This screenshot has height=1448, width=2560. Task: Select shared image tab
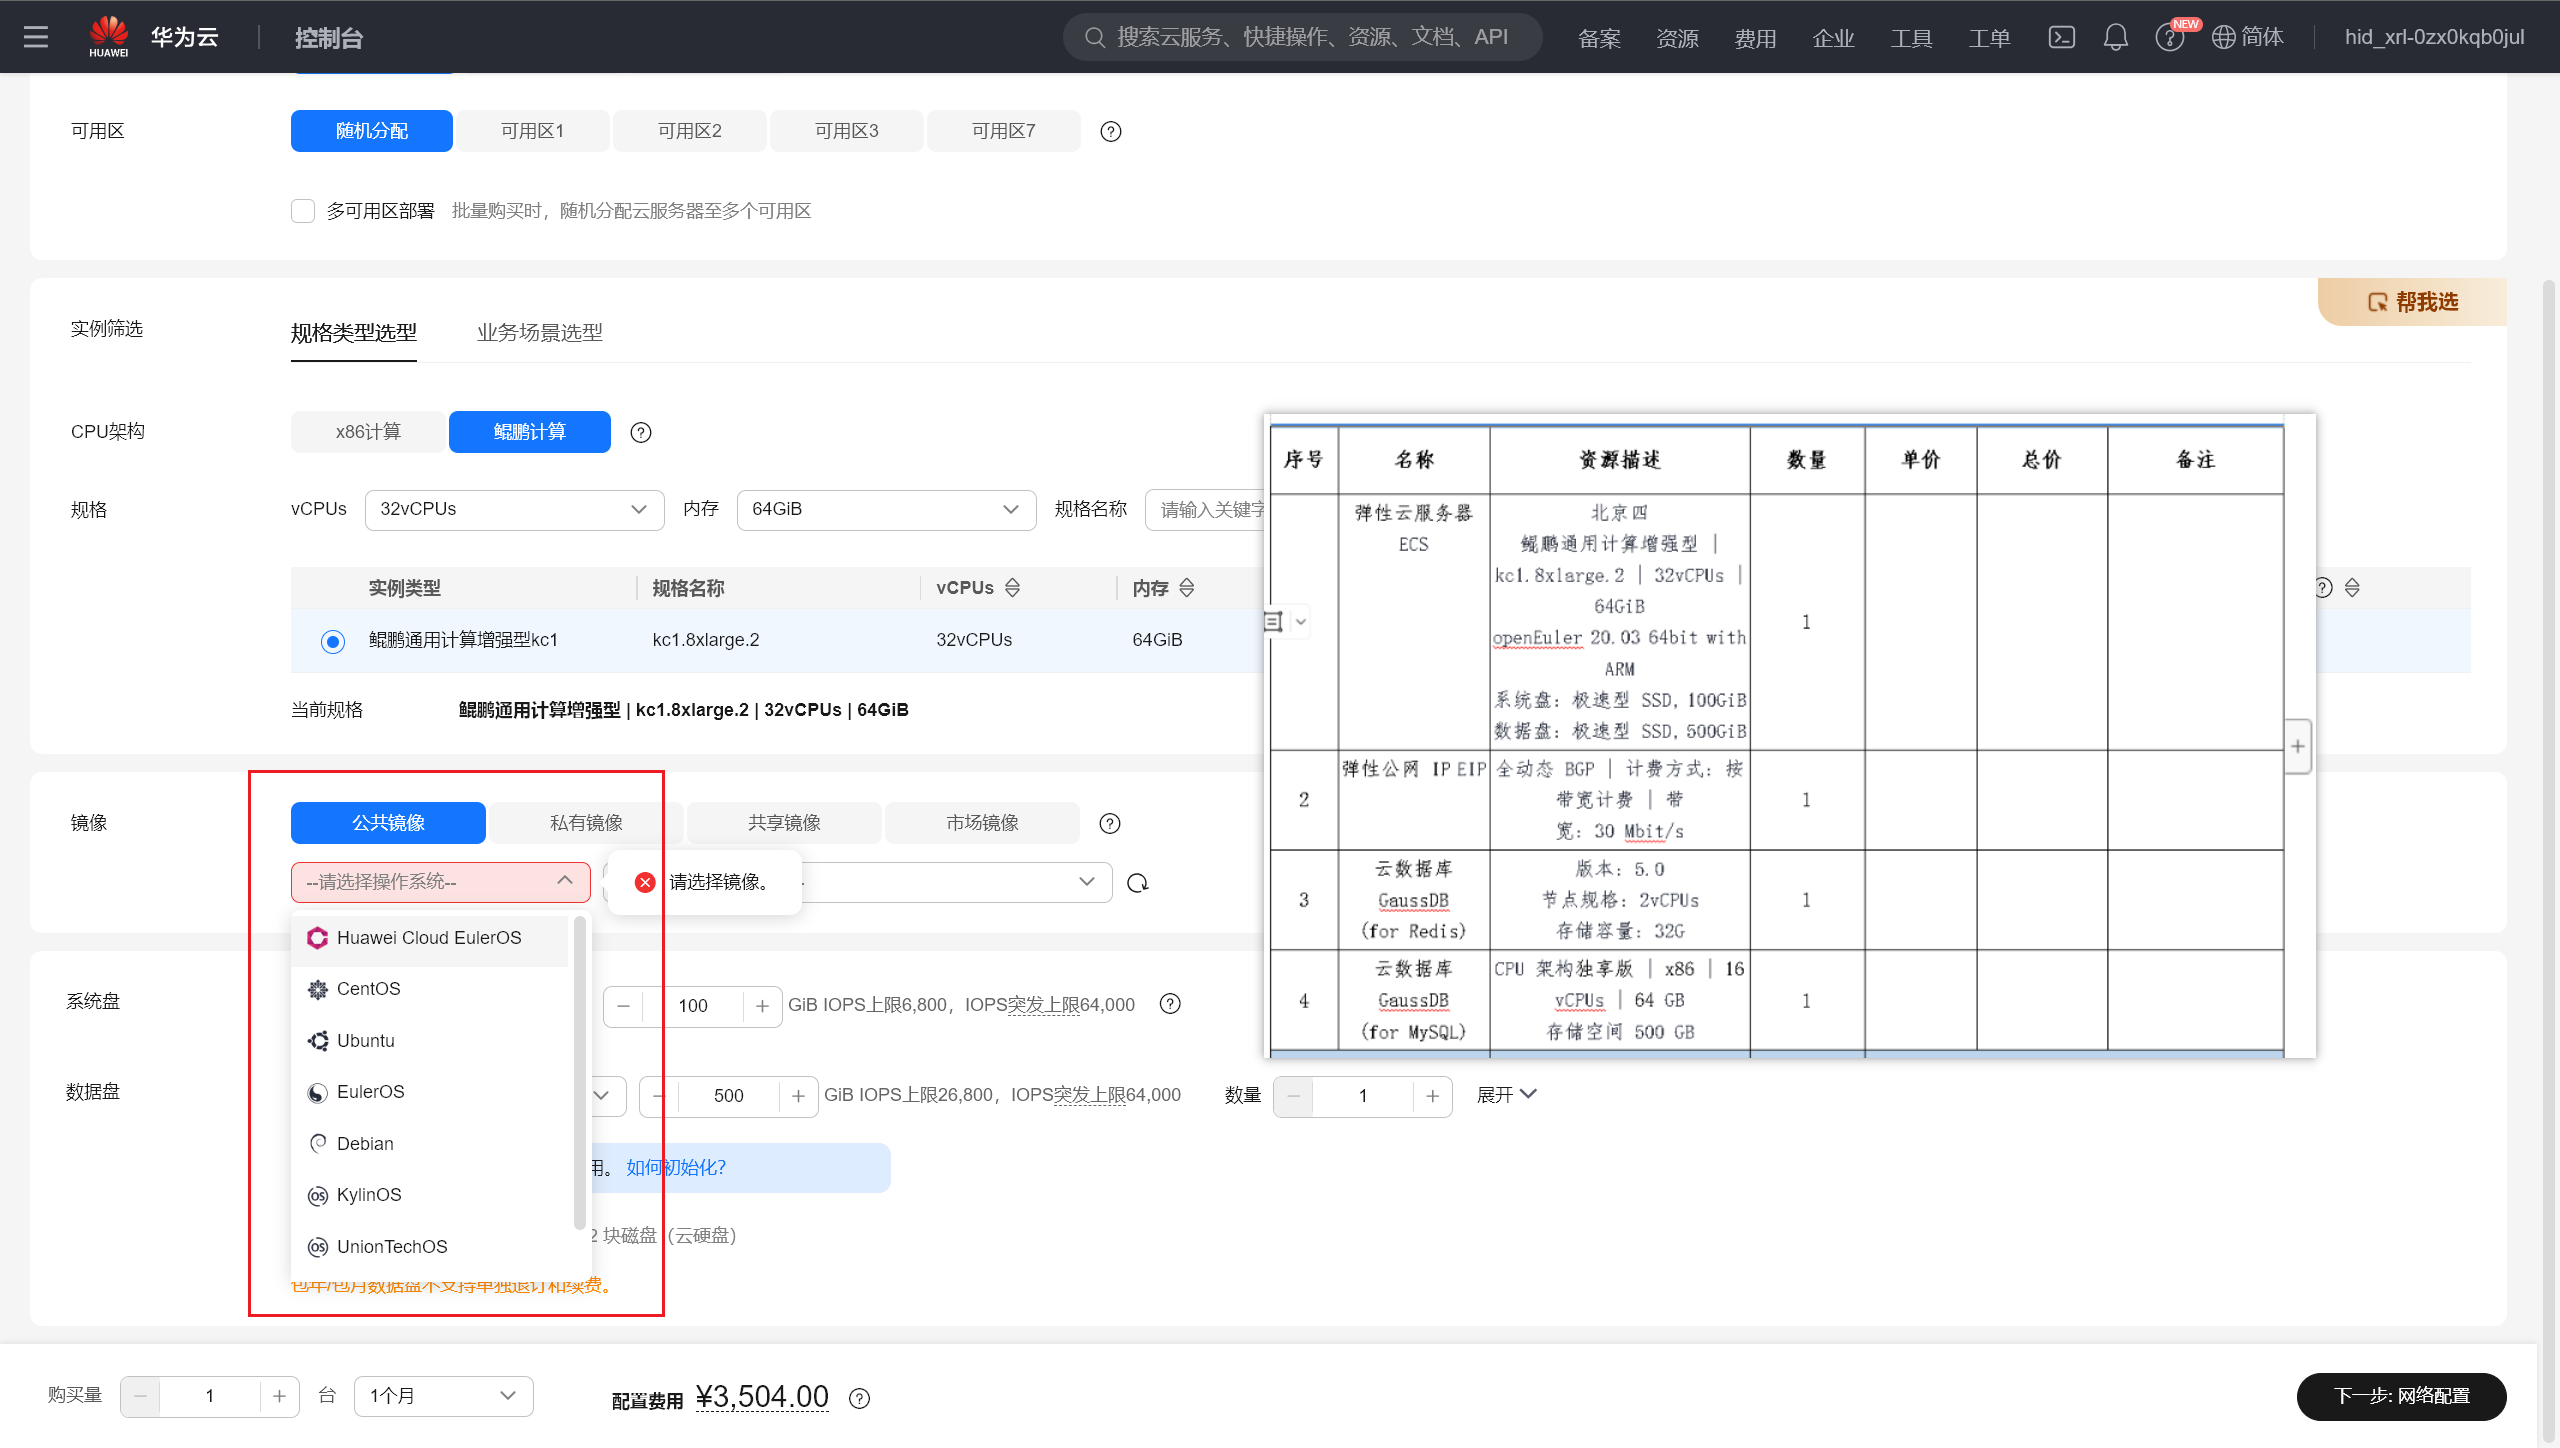point(784,823)
